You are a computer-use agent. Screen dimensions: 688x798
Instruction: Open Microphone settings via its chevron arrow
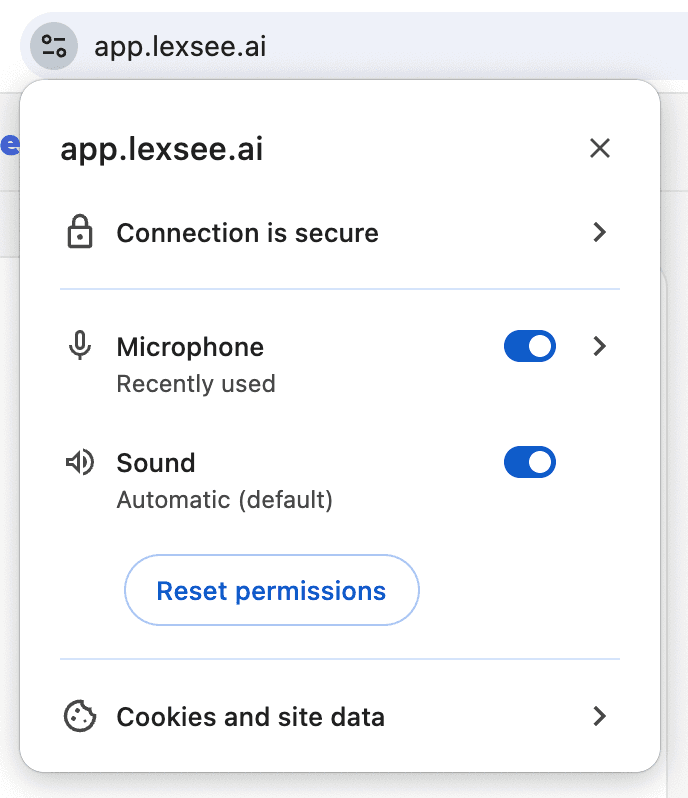tap(600, 346)
